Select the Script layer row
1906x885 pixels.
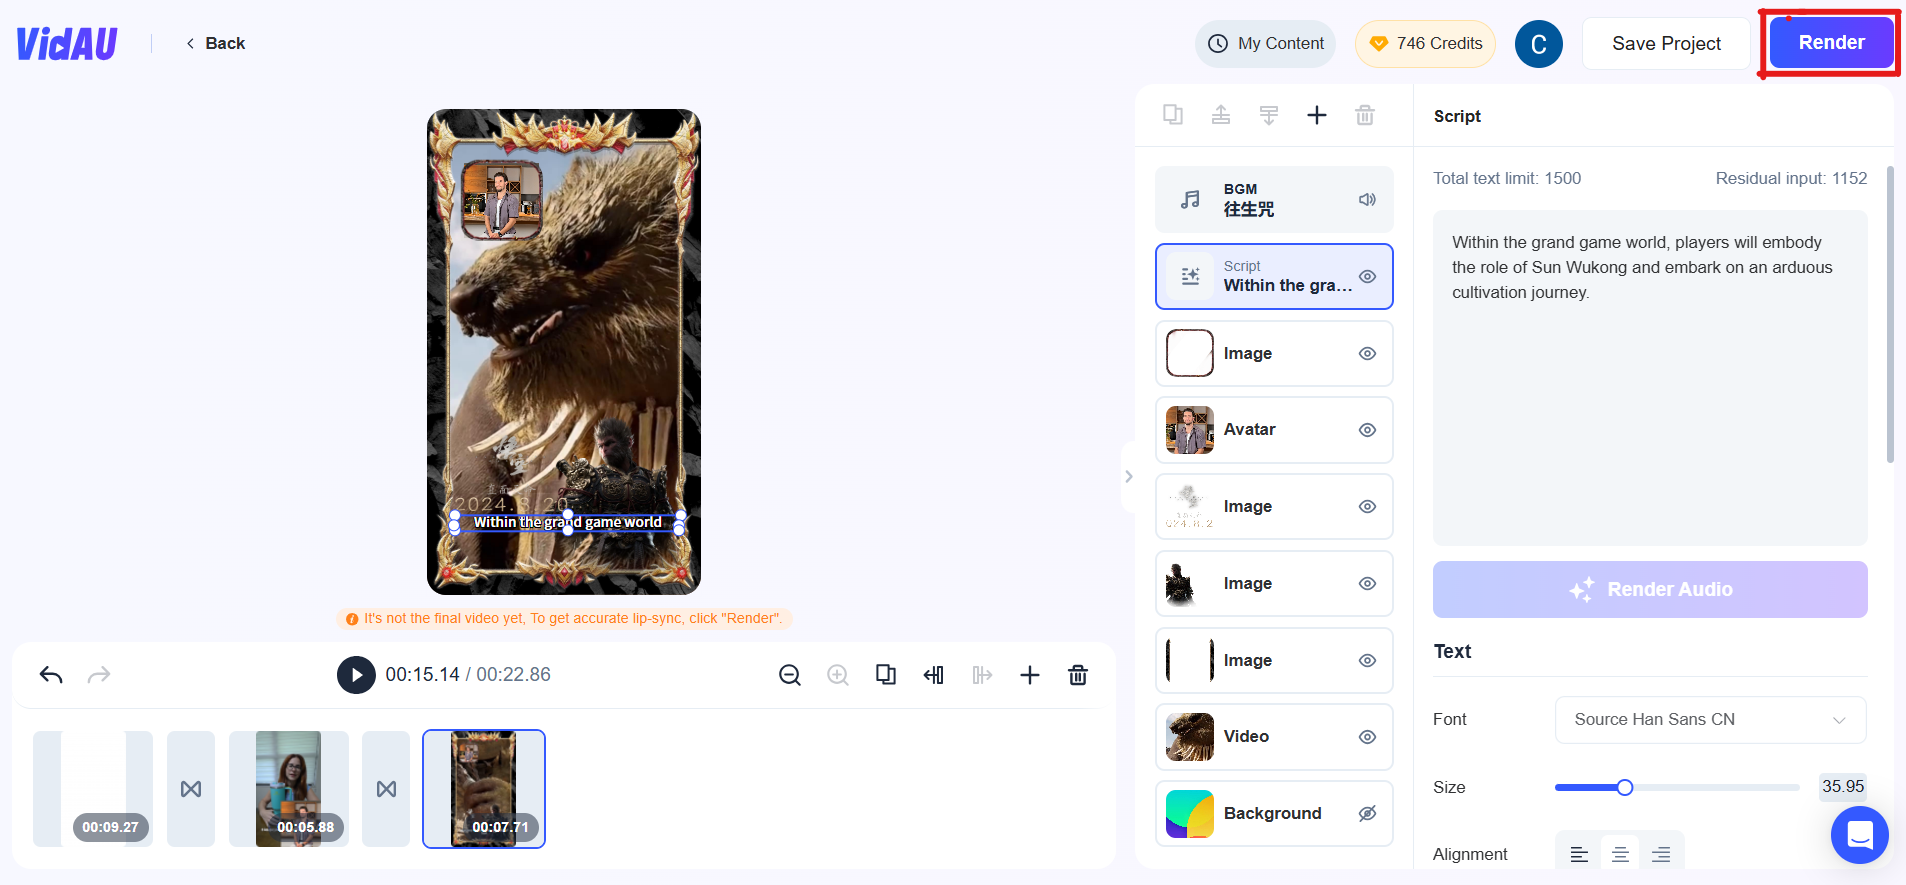(1274, 277)
